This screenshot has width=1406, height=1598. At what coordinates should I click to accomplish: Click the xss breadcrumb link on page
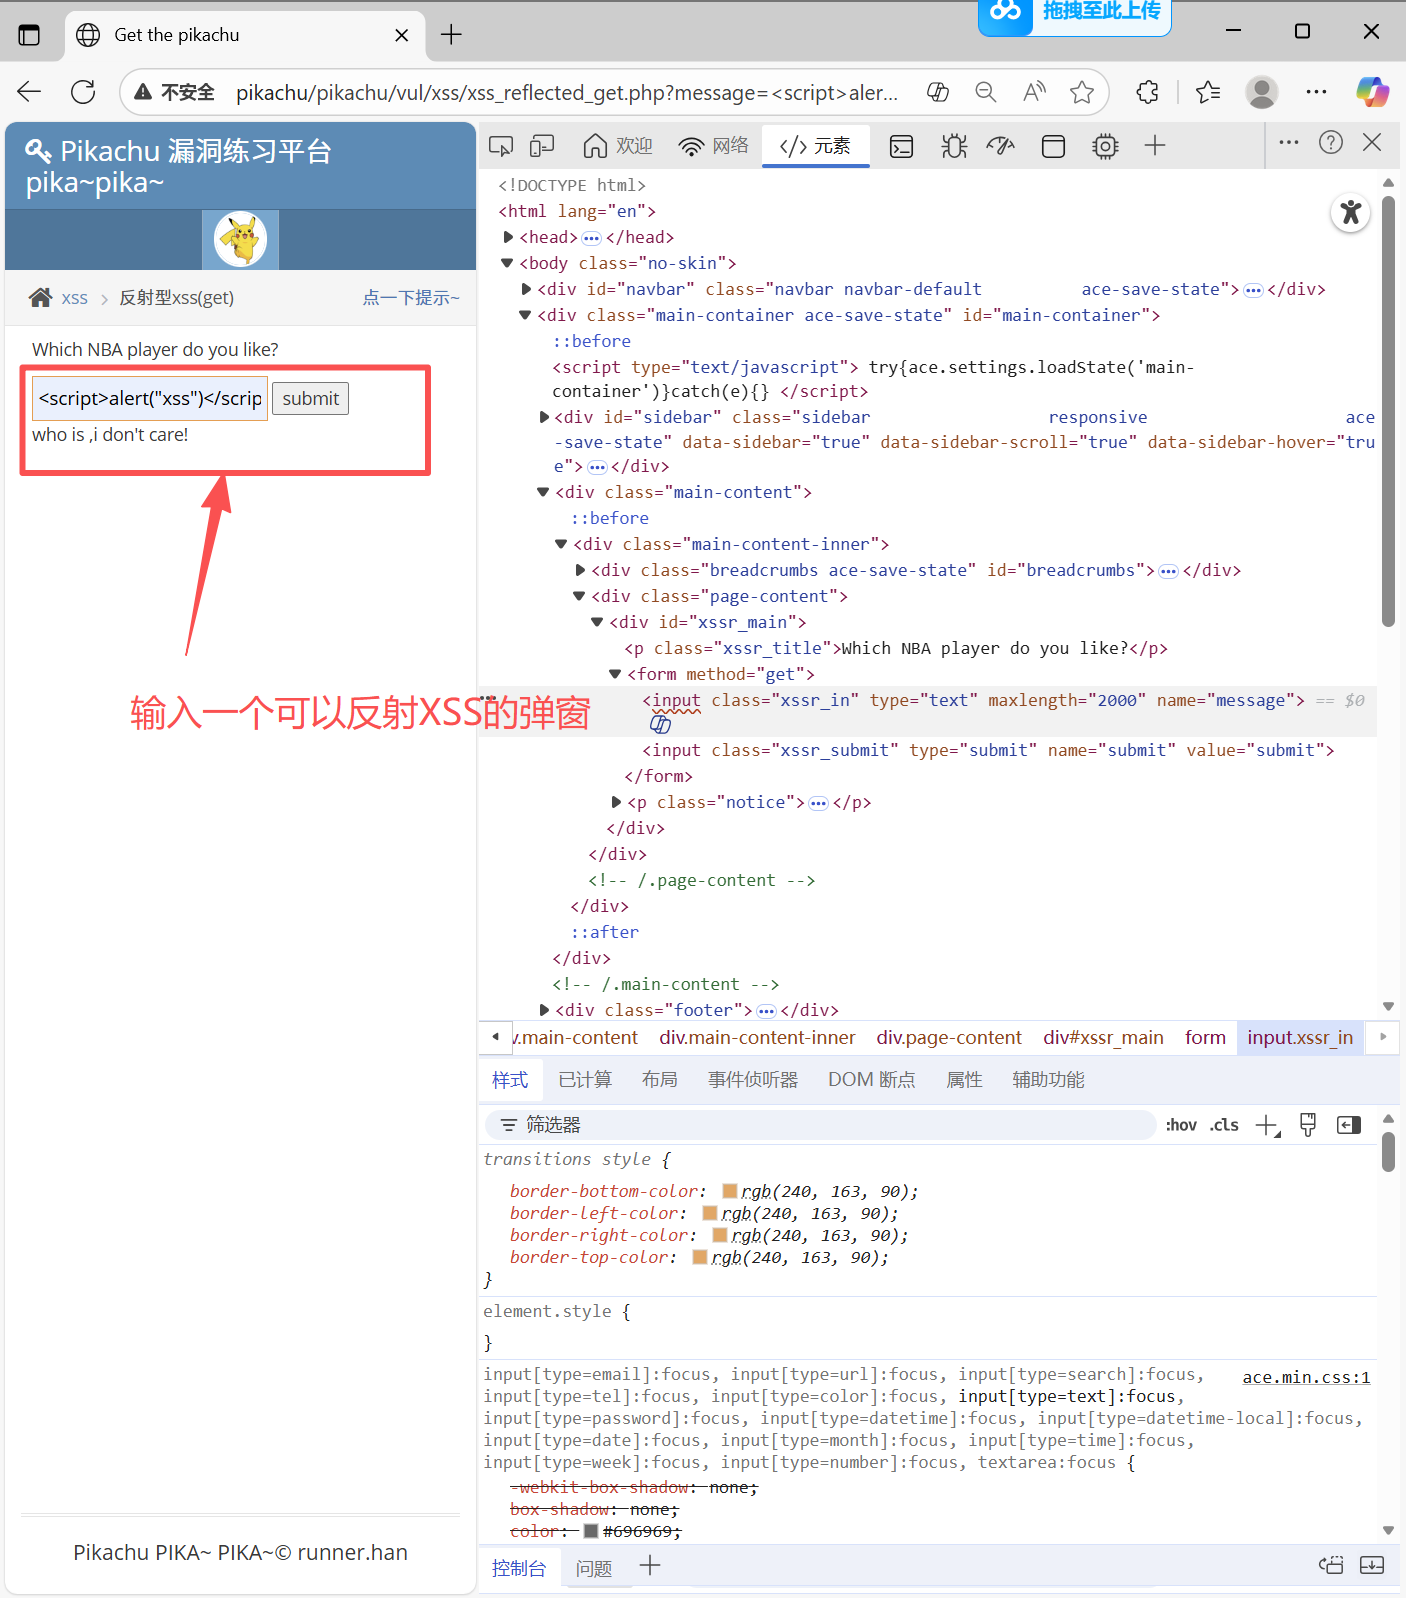tap(74, 298)
